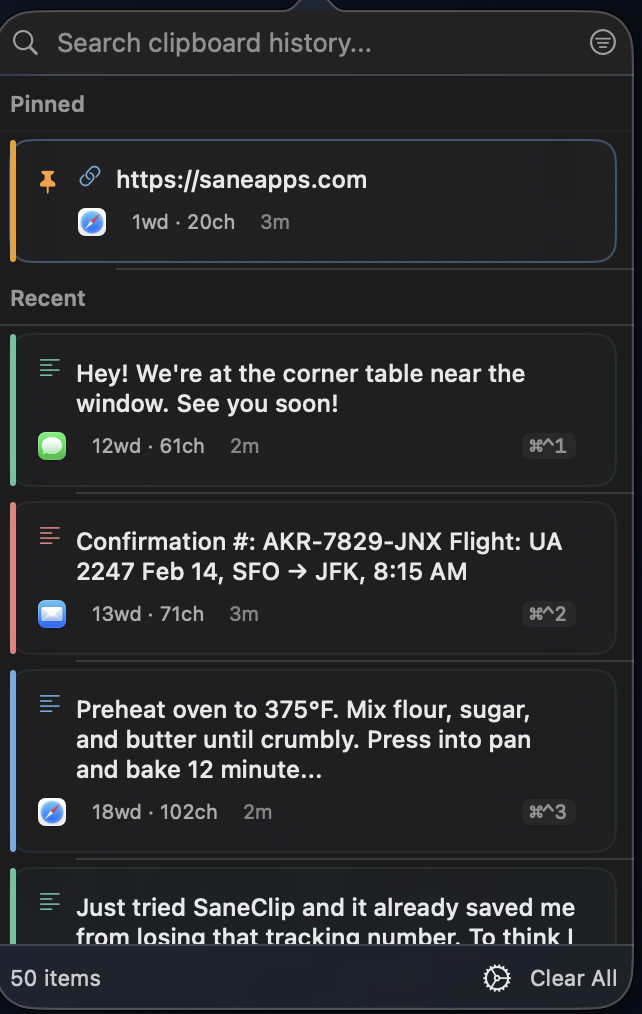Click the Safari icon under saneapps.com
642x1014 pixels.
pyautogui.click(x=92, y=222)
